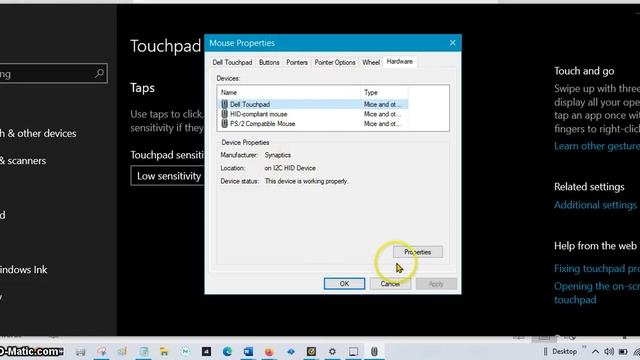Click the battery tray icon
The height and width of the screenshot is (360, 640).
[x=623, y=351]
